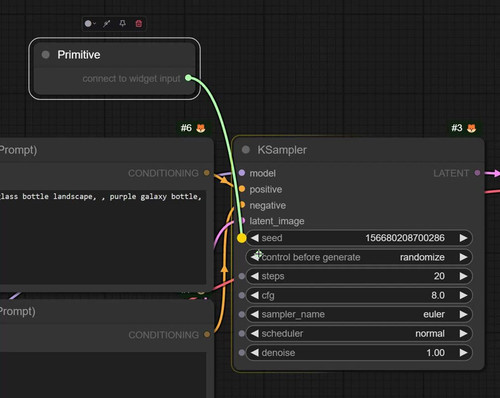
Task: Decrease seed with its left arrow
Action: coord(254,238)
